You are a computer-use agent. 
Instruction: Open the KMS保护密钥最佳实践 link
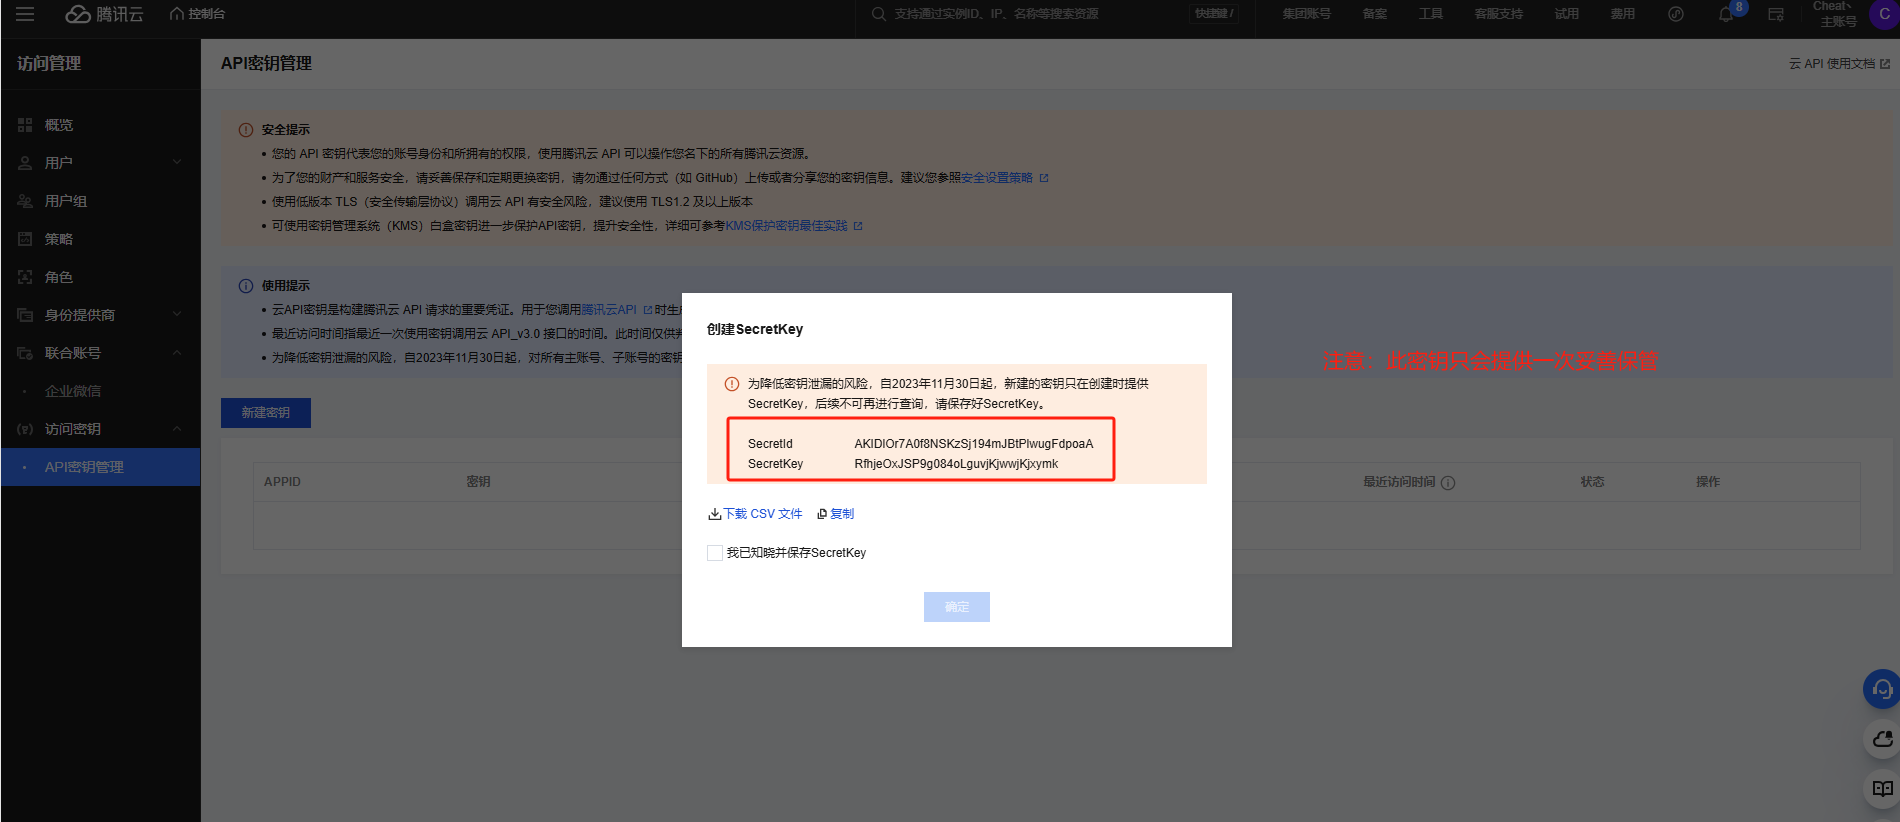786,226
